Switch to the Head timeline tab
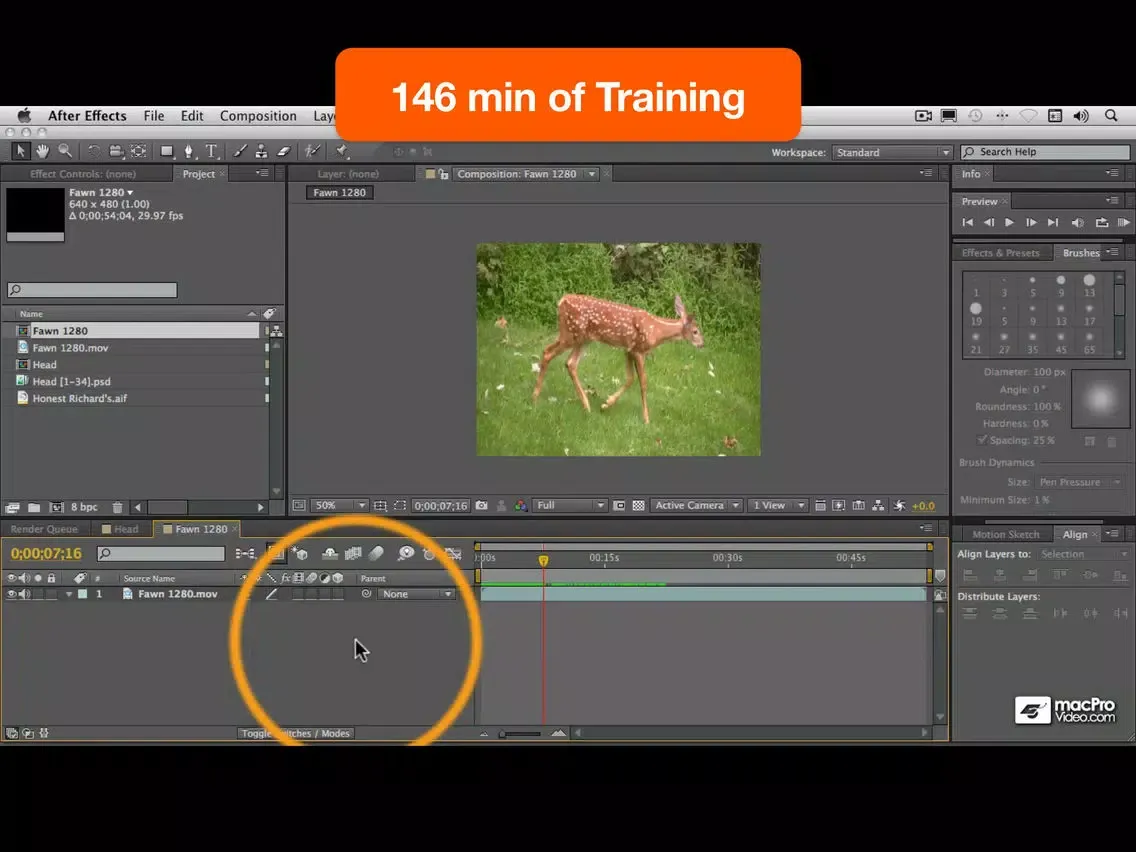Viewport: 1136px width, 852px height. tap(121, 529)
